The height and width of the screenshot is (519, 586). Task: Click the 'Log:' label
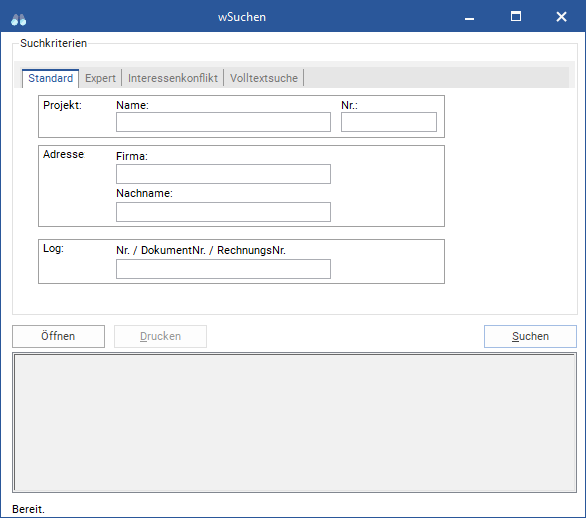(53, 248)
